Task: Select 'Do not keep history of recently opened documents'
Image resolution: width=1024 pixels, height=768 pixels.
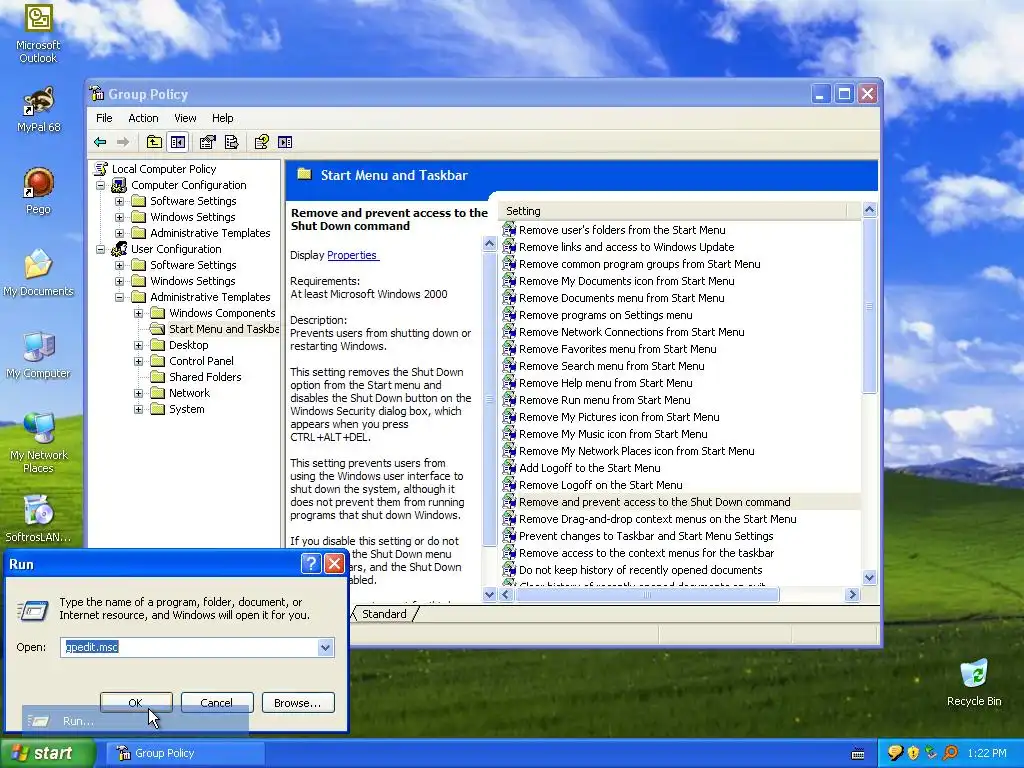Action: 640,569
